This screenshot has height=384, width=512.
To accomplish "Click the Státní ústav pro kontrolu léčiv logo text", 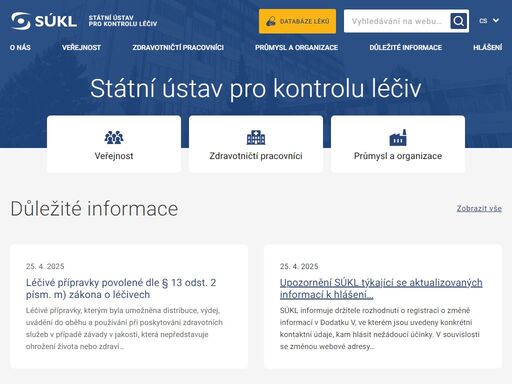I will click(123, 21).
